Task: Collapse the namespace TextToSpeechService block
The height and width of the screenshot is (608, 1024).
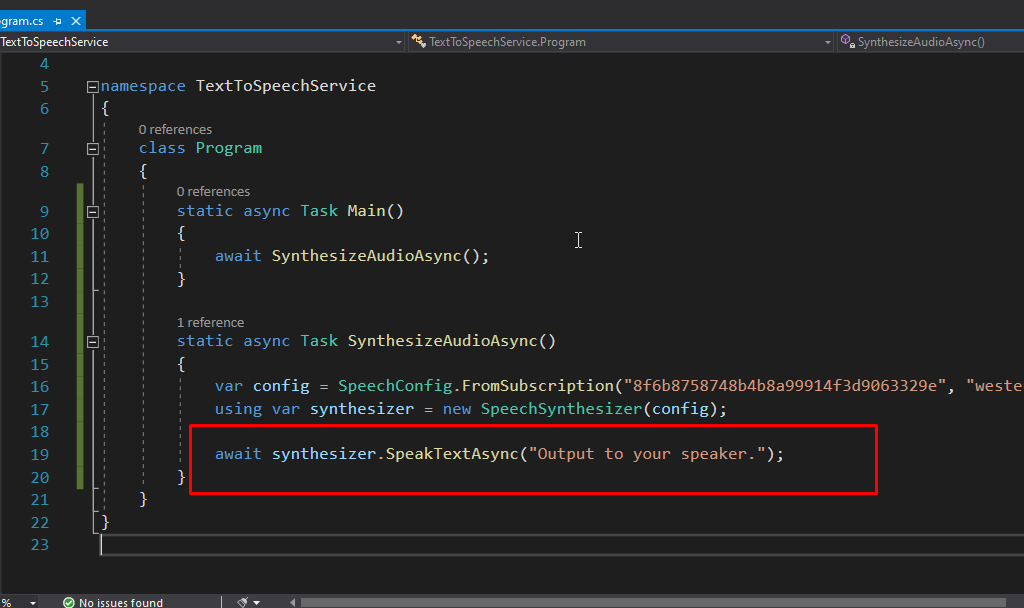Action: (x=93, y=86)
